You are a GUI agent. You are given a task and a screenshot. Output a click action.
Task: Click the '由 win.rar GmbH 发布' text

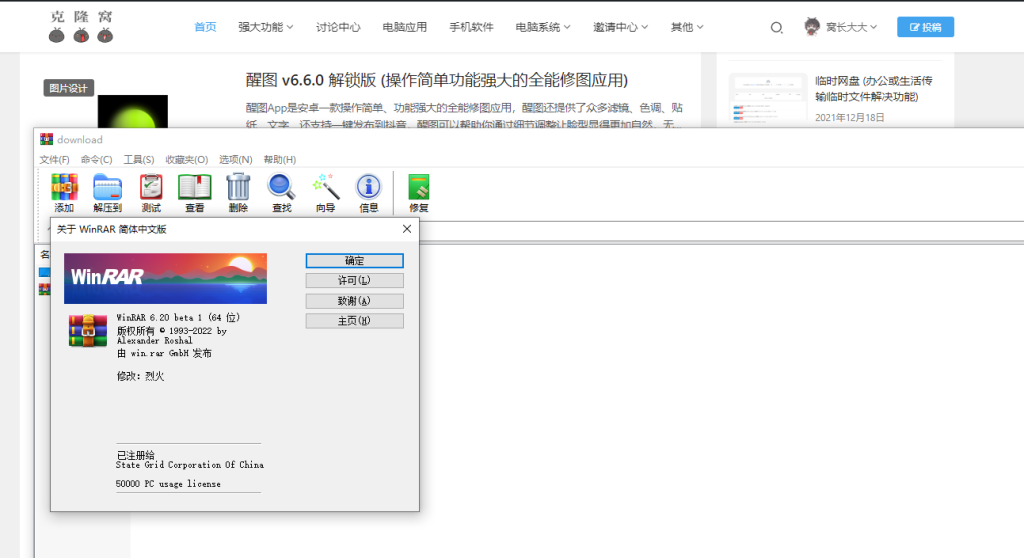pos(164,353)
